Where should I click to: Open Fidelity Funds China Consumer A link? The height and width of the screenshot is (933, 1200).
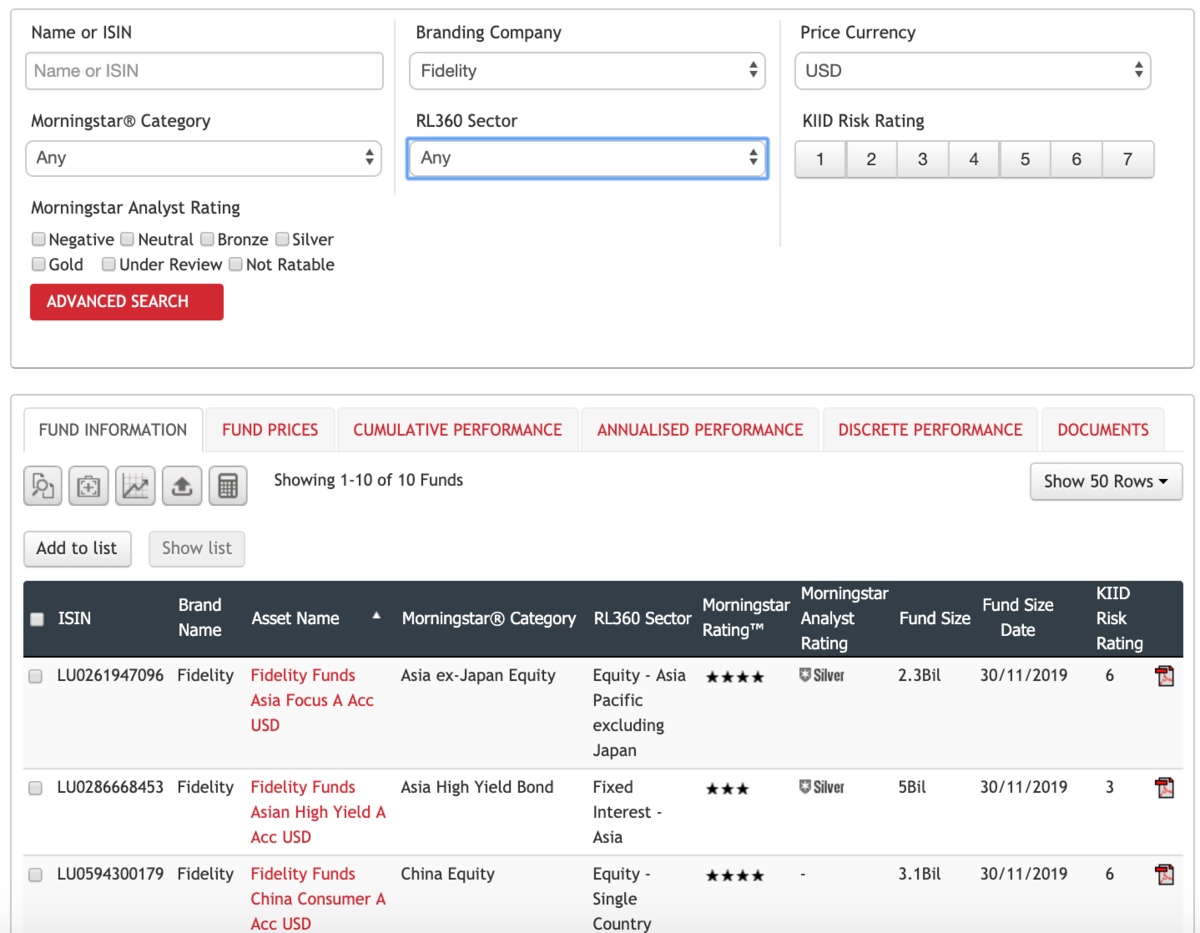point(318,899)
